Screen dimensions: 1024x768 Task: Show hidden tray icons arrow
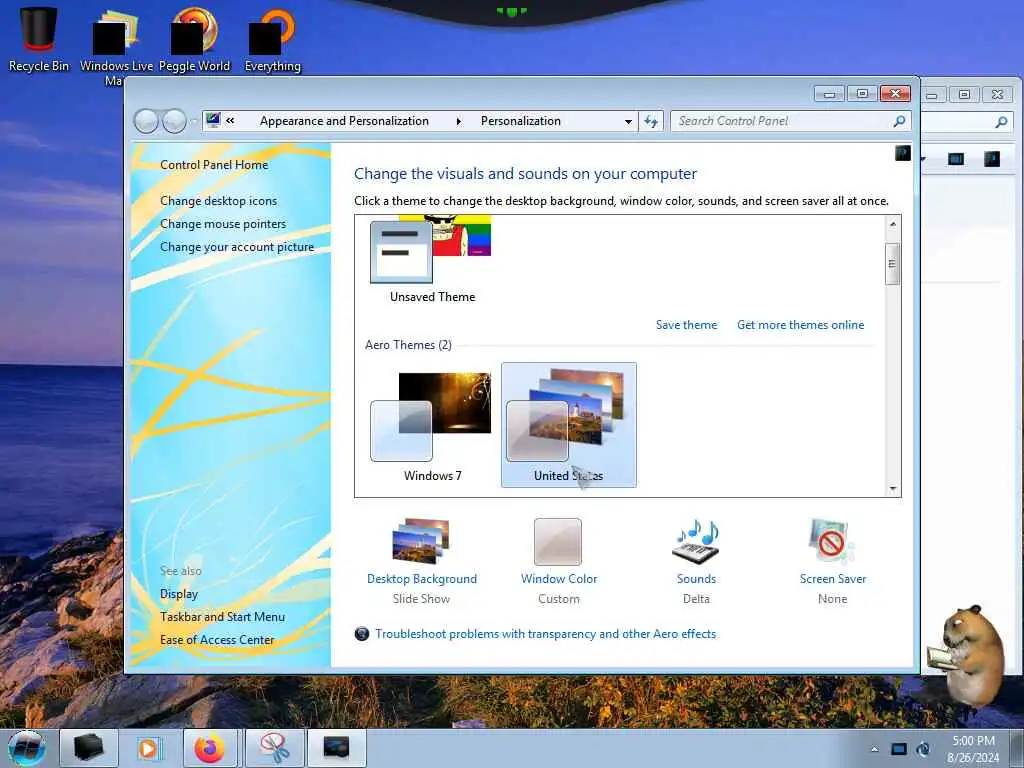click(x=874, y=749)
